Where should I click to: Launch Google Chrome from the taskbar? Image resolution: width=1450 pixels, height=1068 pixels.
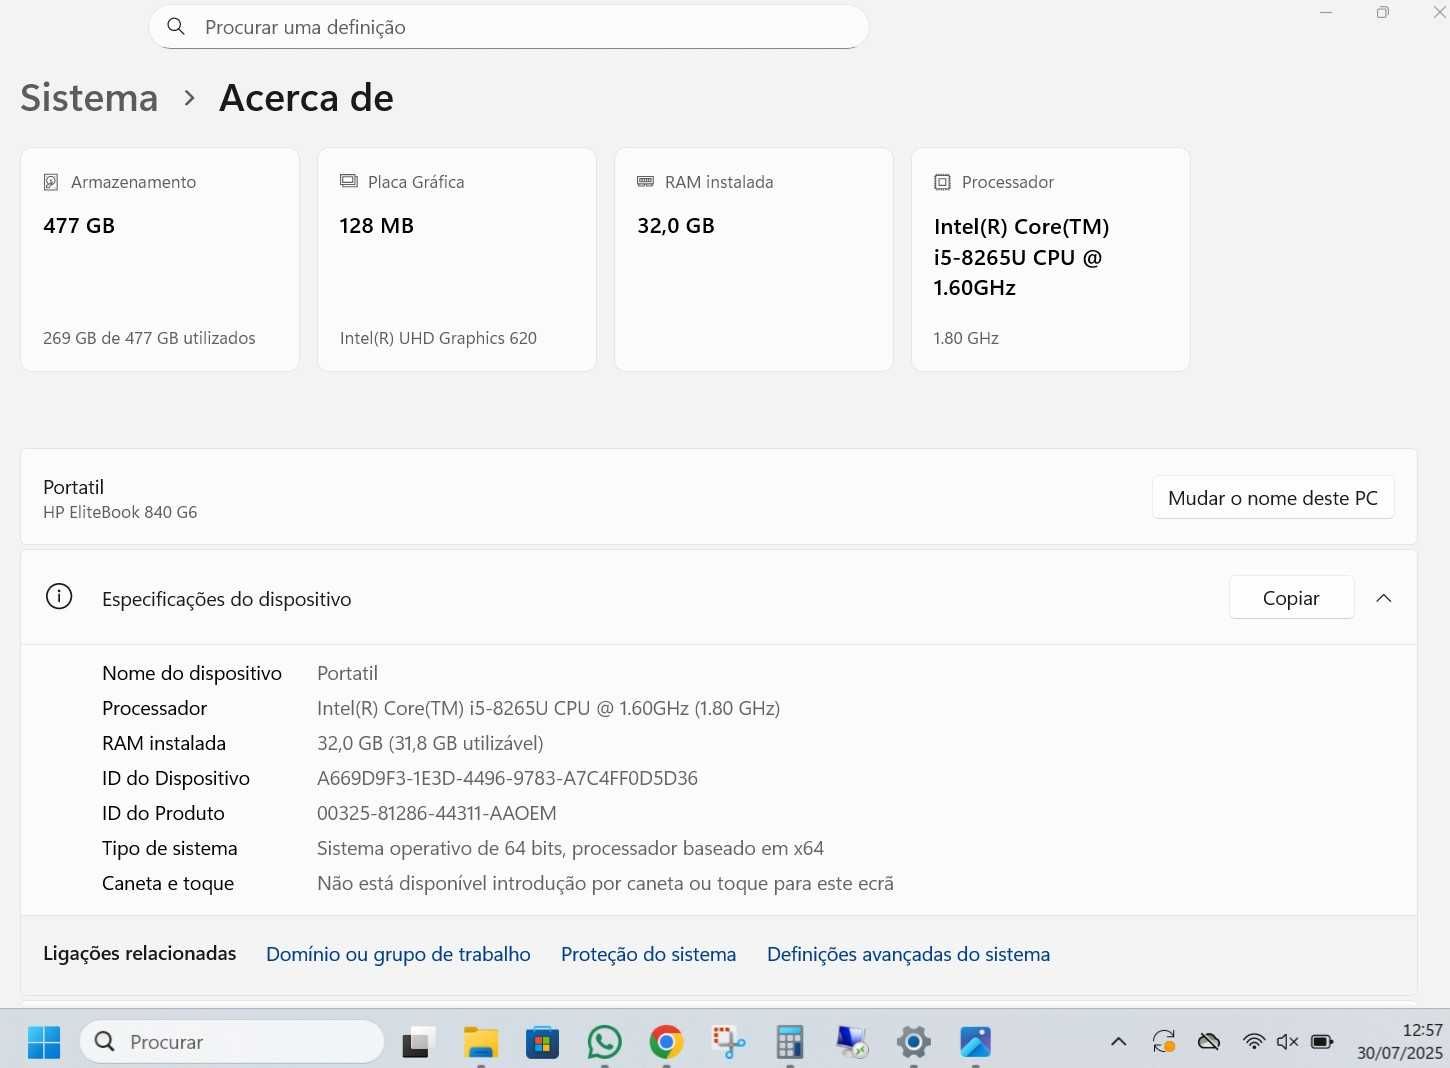tap(666, 1042)
